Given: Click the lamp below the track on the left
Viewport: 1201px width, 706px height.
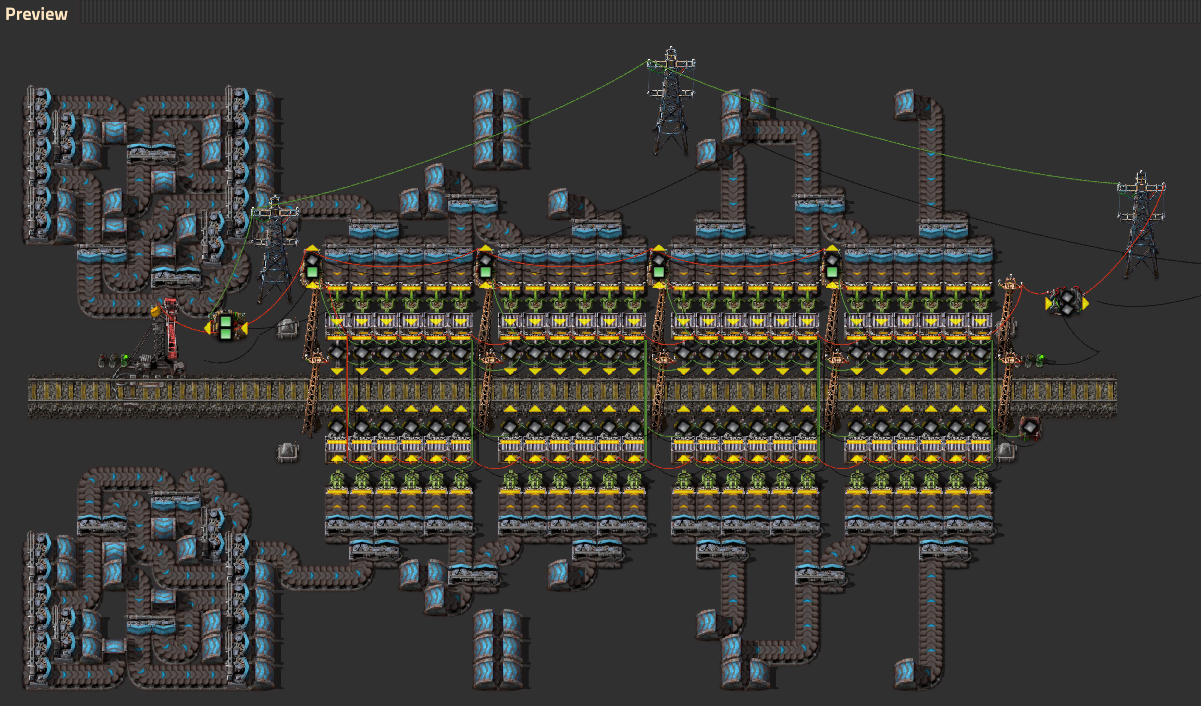Looking at the screenshot, I should tap(288, 451).
